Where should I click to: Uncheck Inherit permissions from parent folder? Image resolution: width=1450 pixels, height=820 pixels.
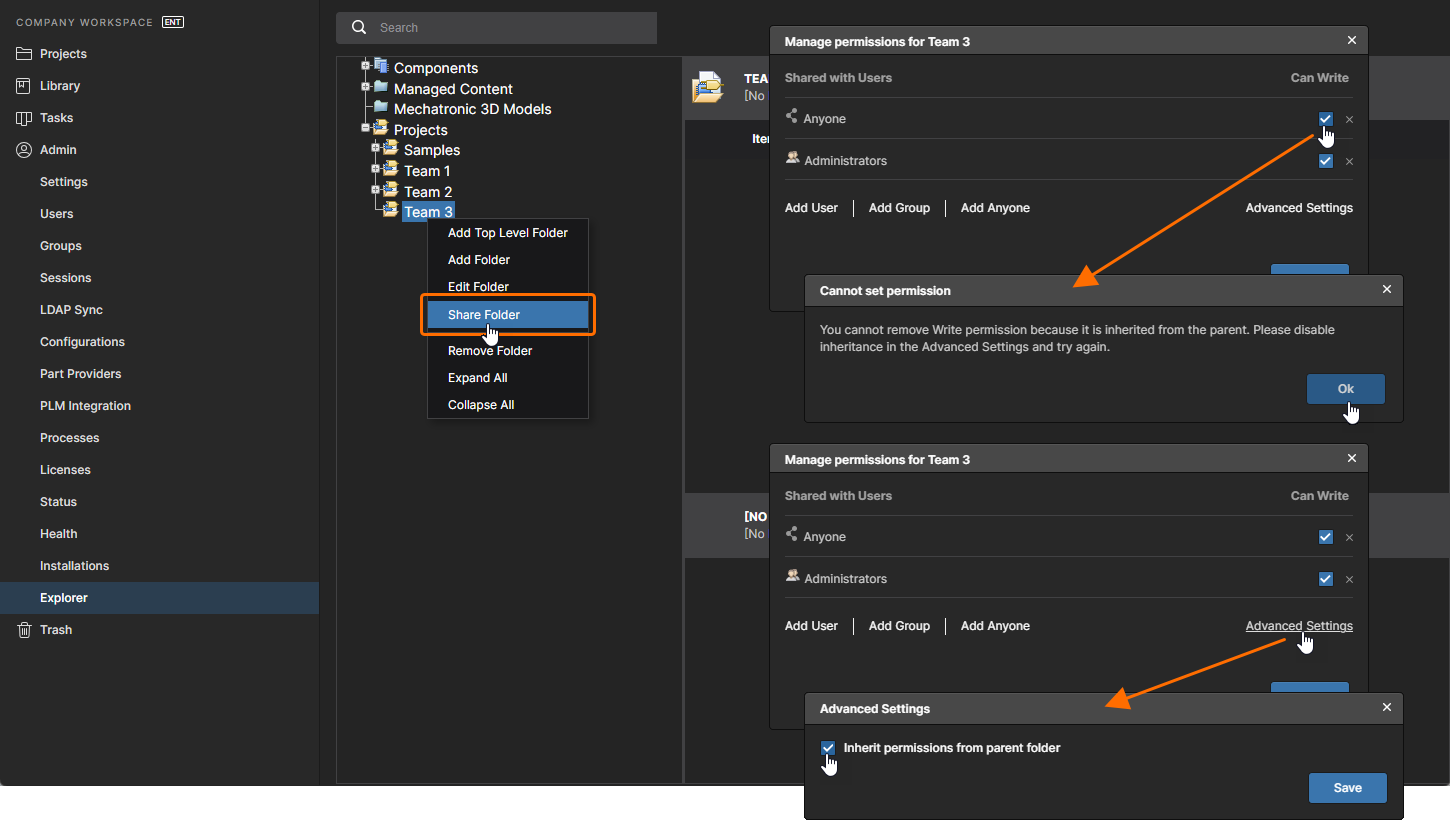click(x=828, y=748)
